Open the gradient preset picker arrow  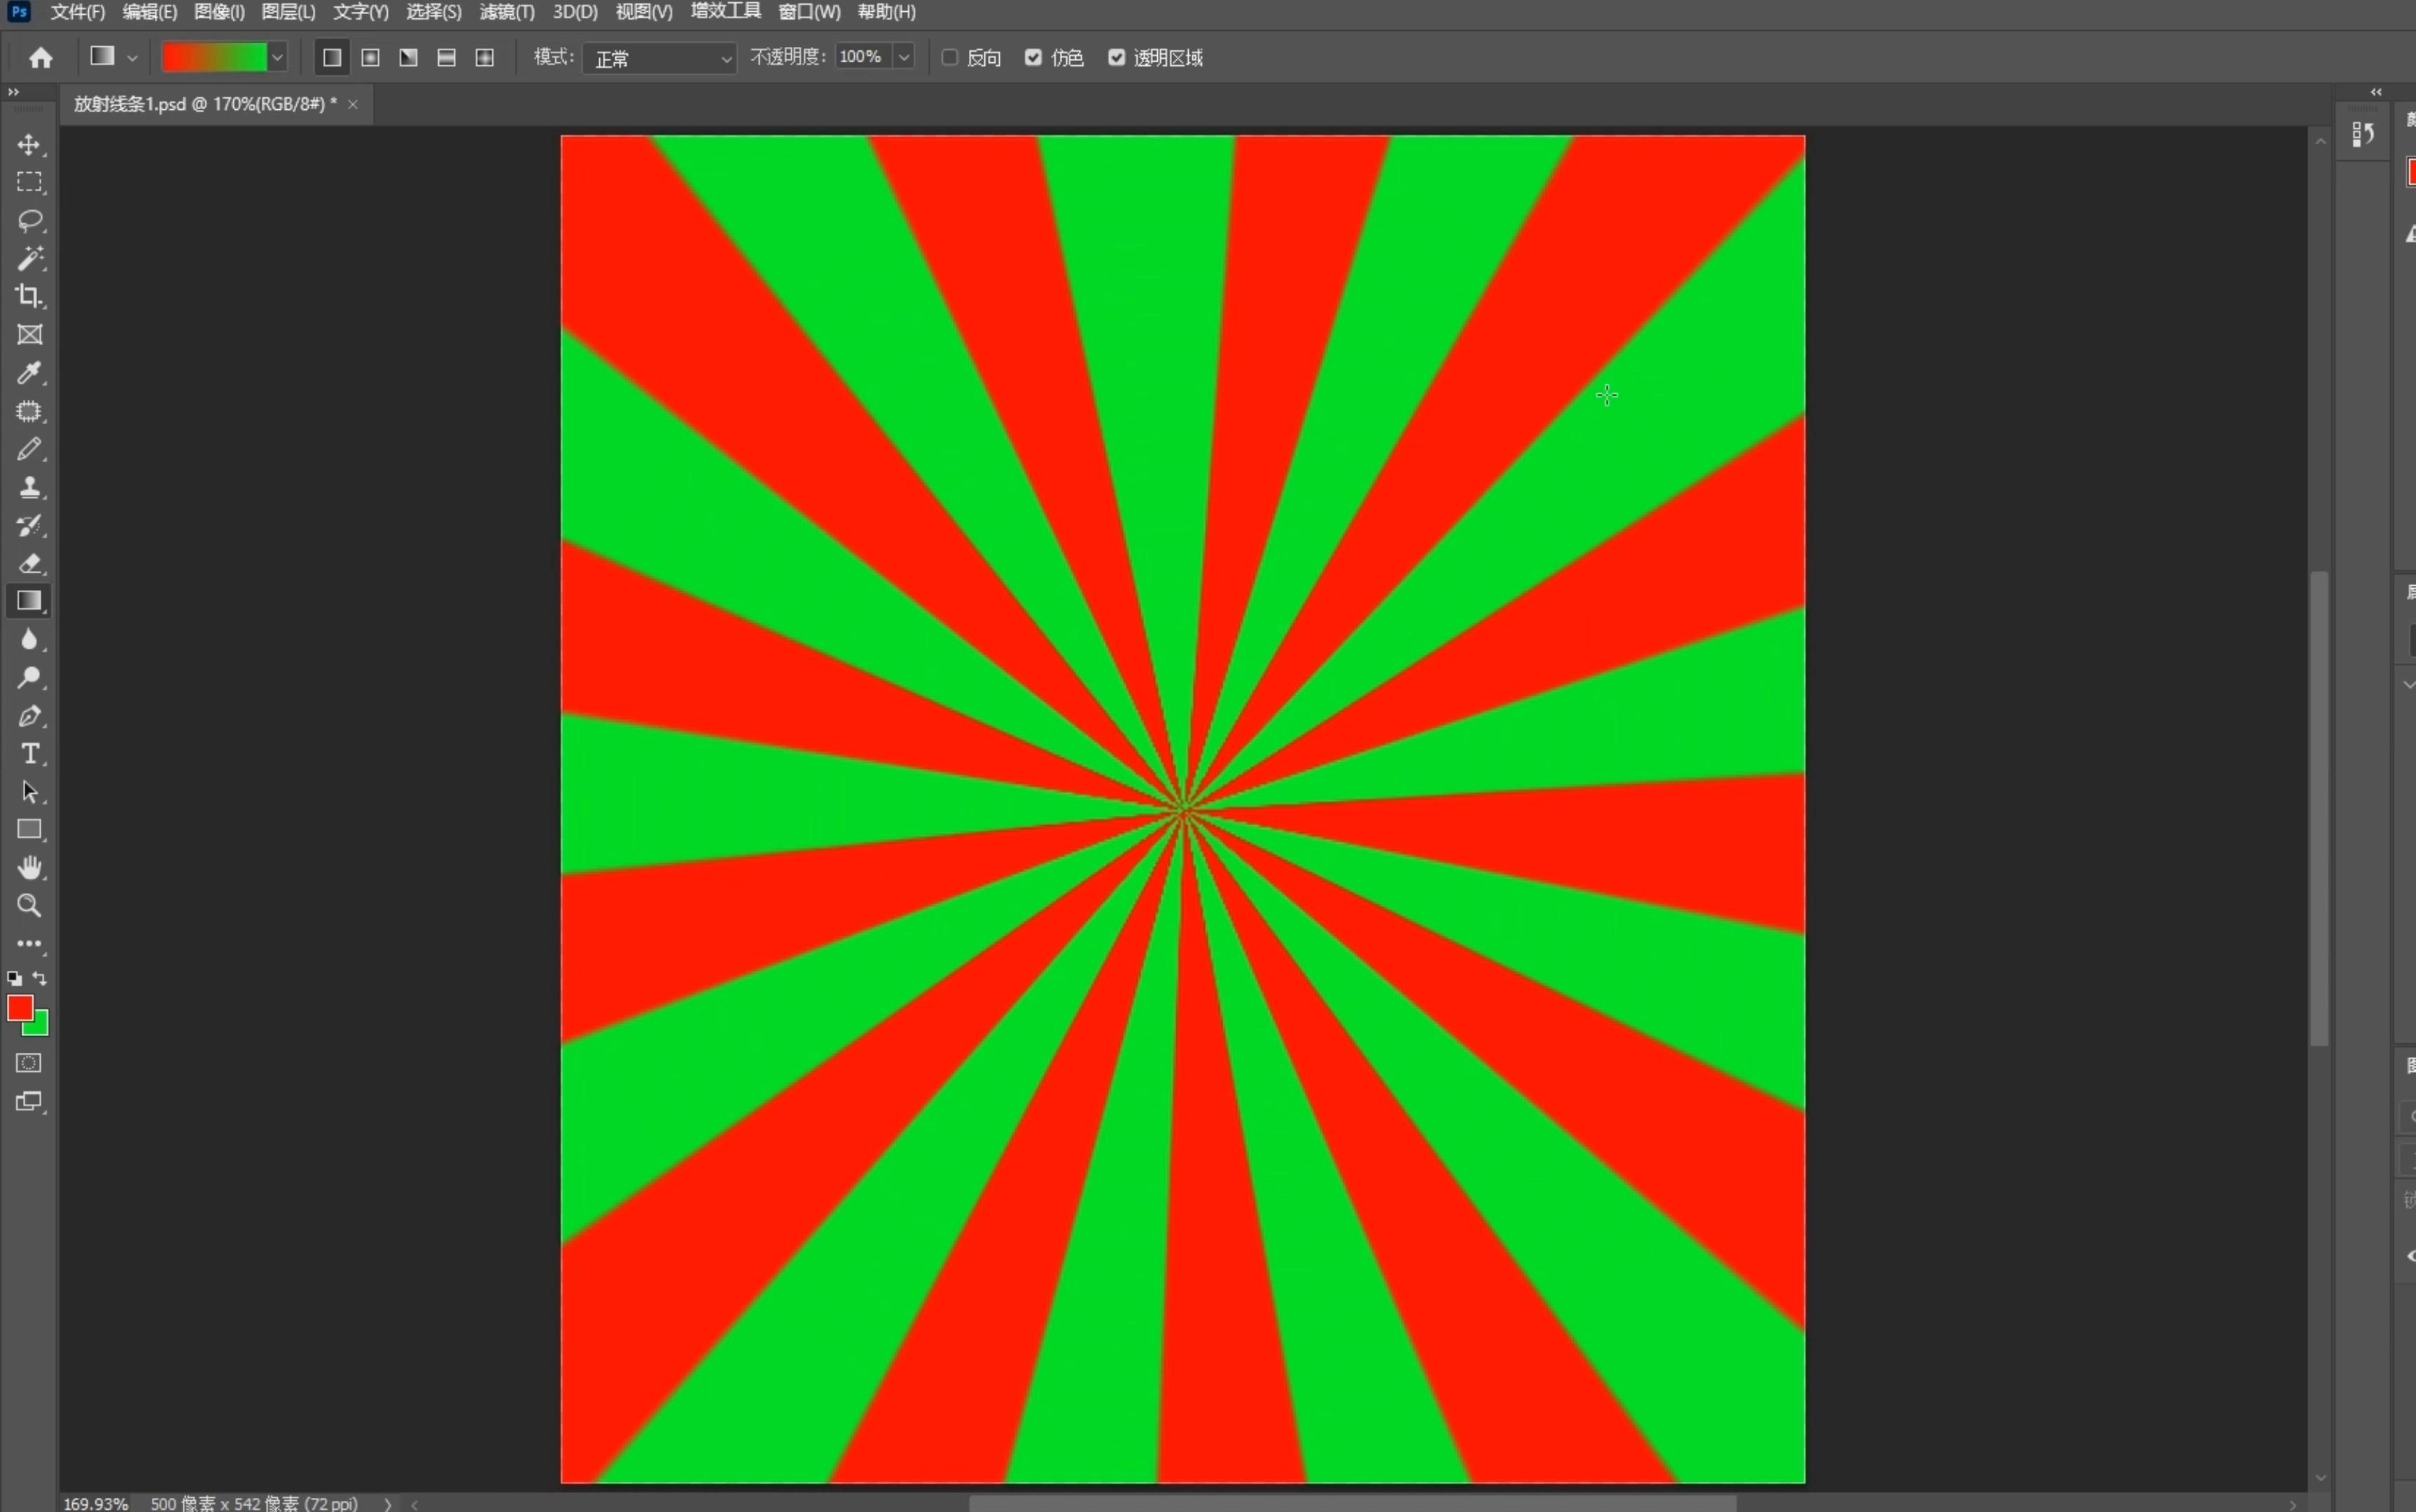(278, 58)
